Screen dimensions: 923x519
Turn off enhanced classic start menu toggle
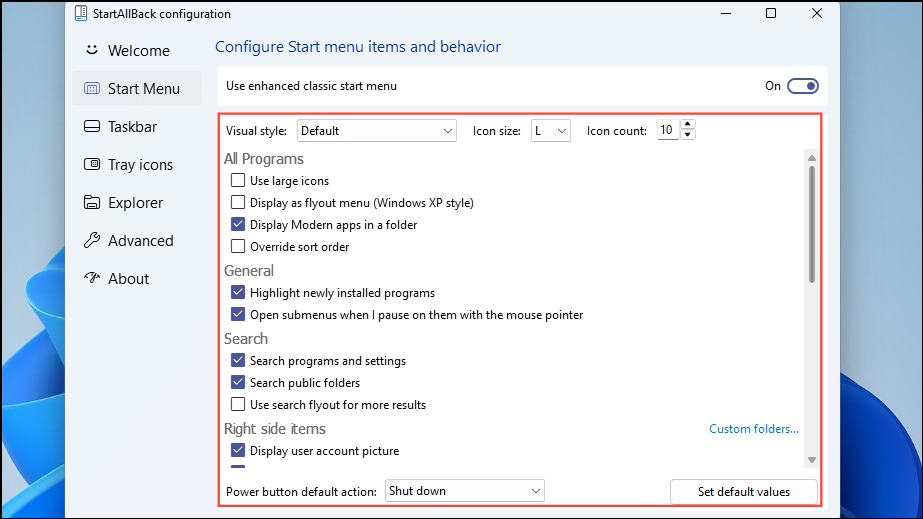pos(803,86)
